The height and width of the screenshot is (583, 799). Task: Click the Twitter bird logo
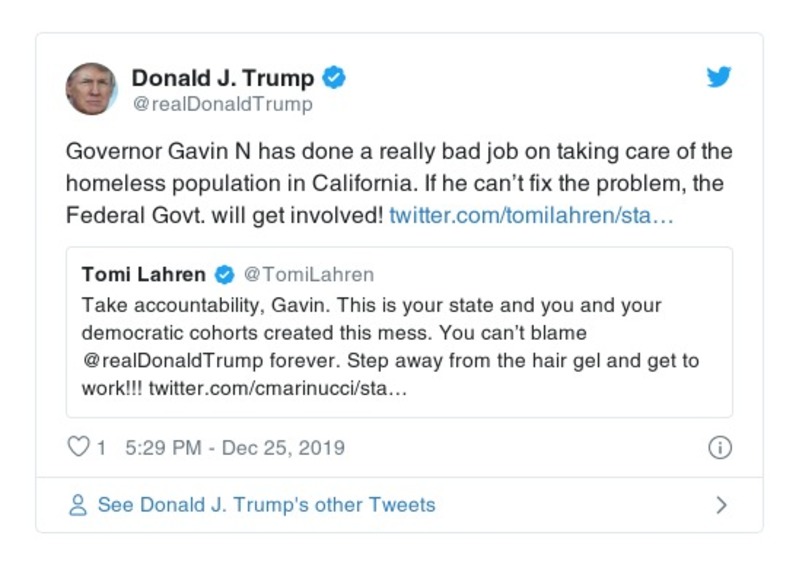coord(719,78)
